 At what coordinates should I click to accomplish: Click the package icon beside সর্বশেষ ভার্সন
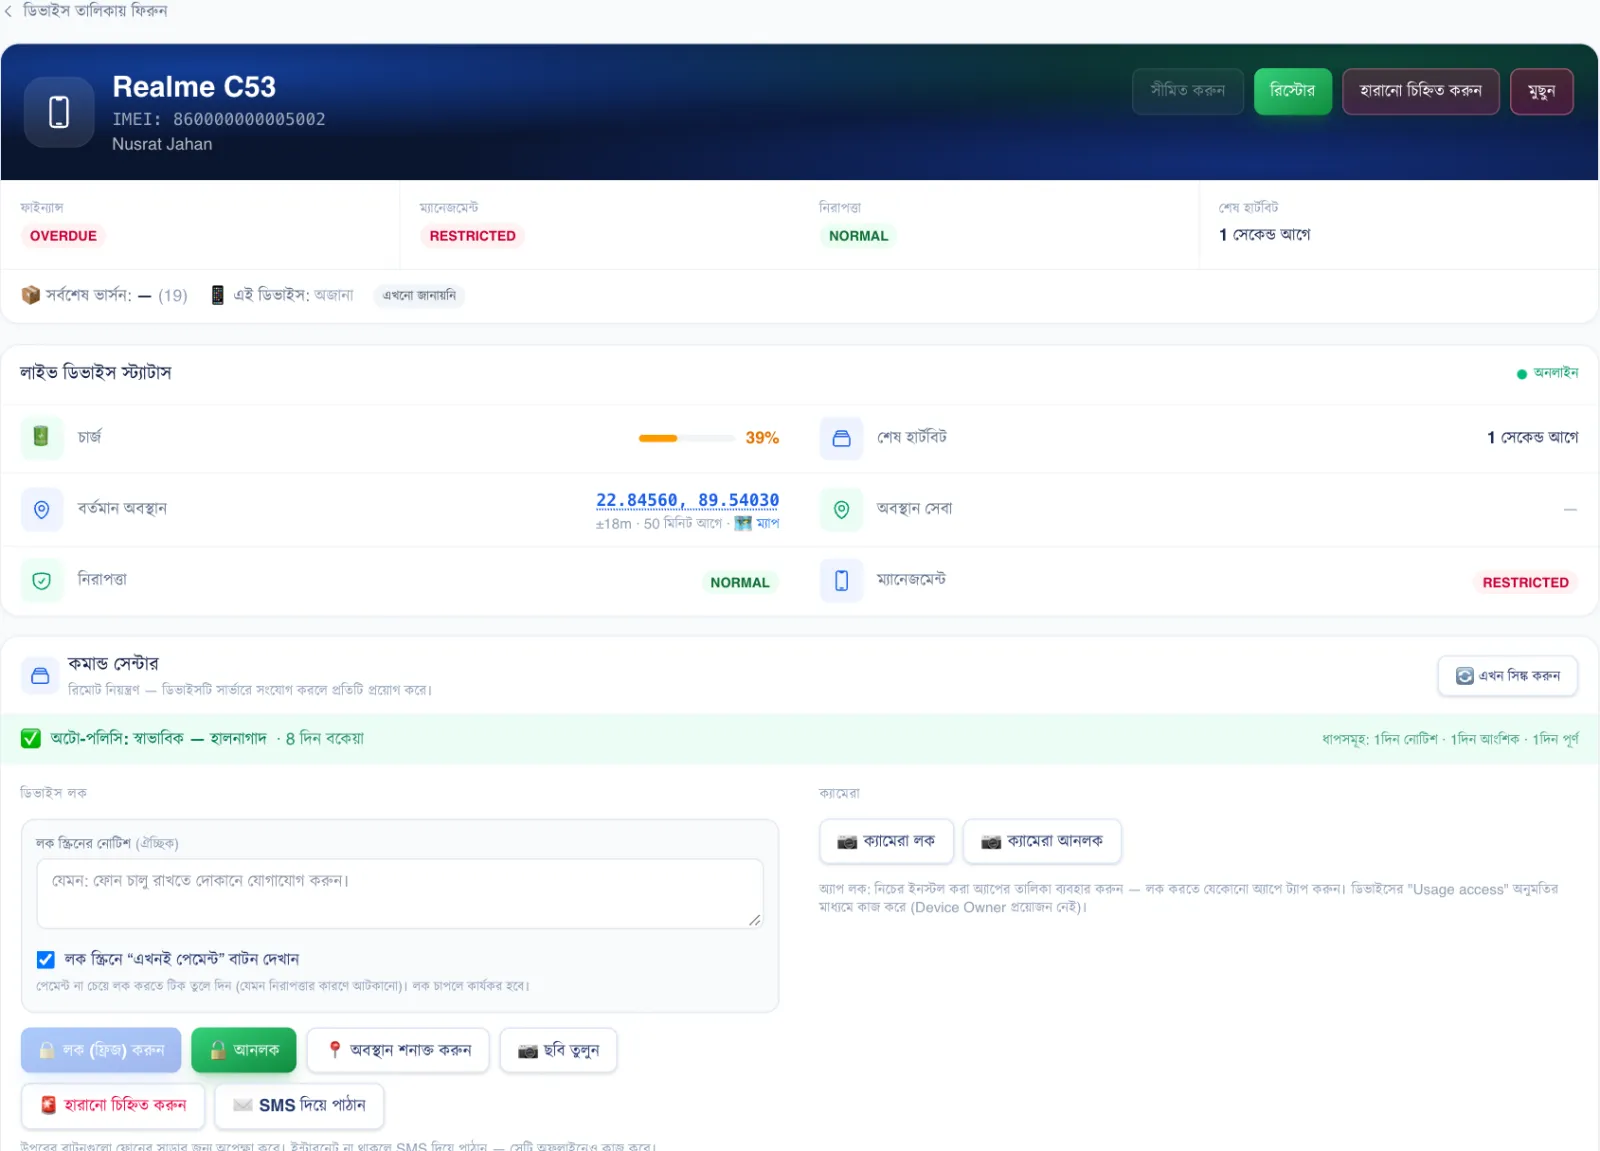(x=31, y=295)
